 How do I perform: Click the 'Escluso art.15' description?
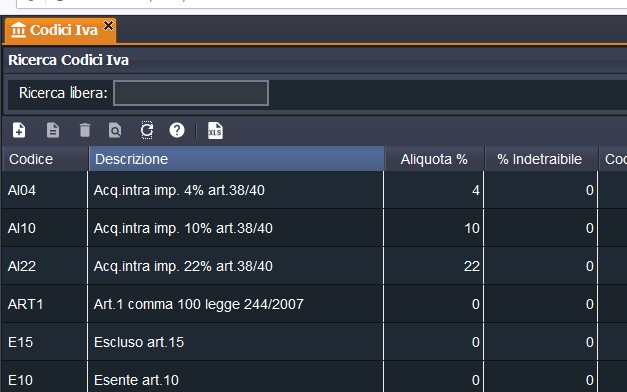(139, 342)
